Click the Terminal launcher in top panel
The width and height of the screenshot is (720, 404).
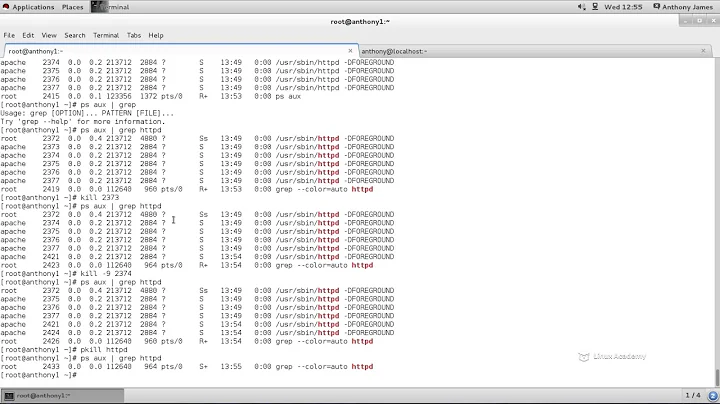[x=110, y=7]
